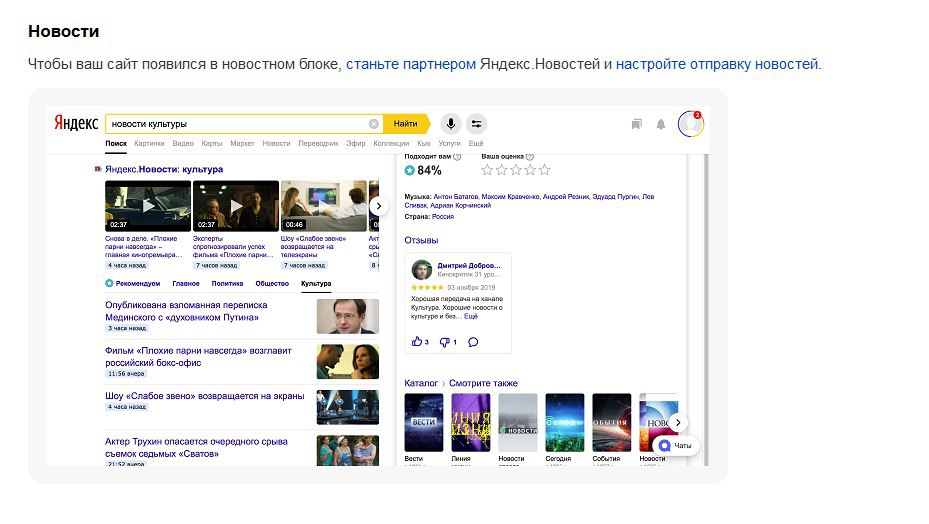Rate with the fifth star
Viewport: 929px width, 524px height.
point(544,170)
